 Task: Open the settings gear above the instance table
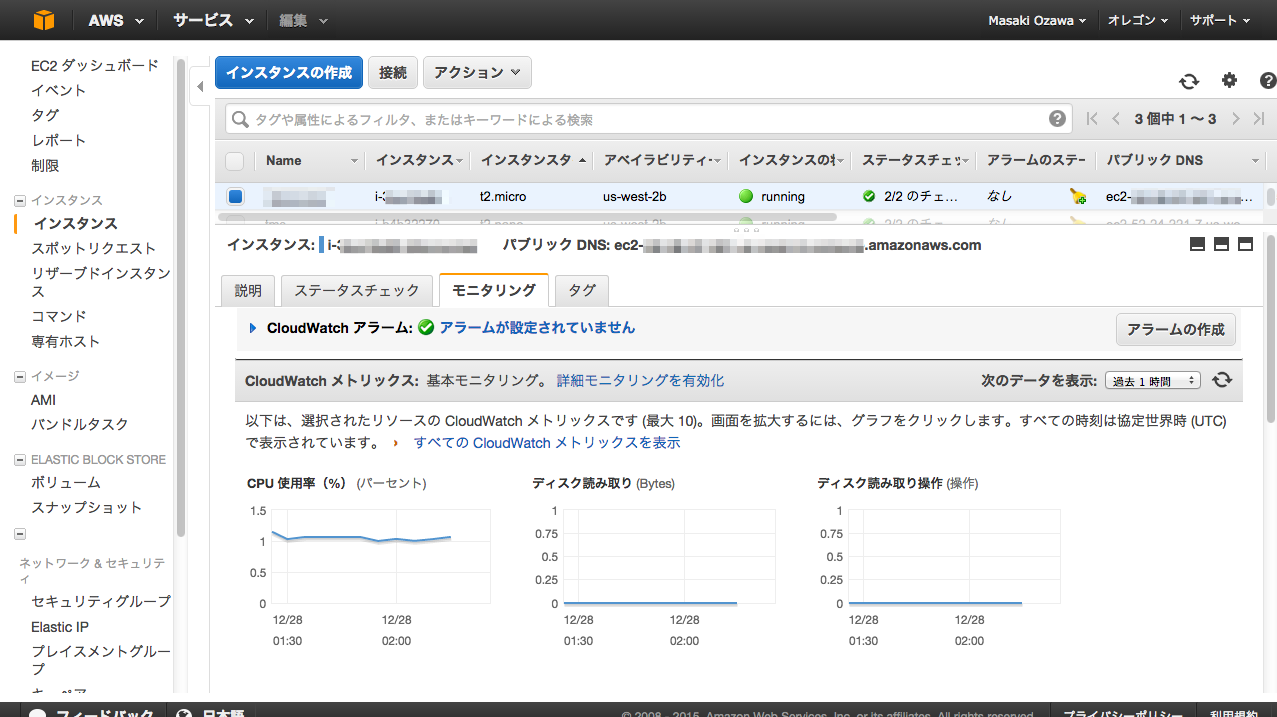(x=1229, y=80)
